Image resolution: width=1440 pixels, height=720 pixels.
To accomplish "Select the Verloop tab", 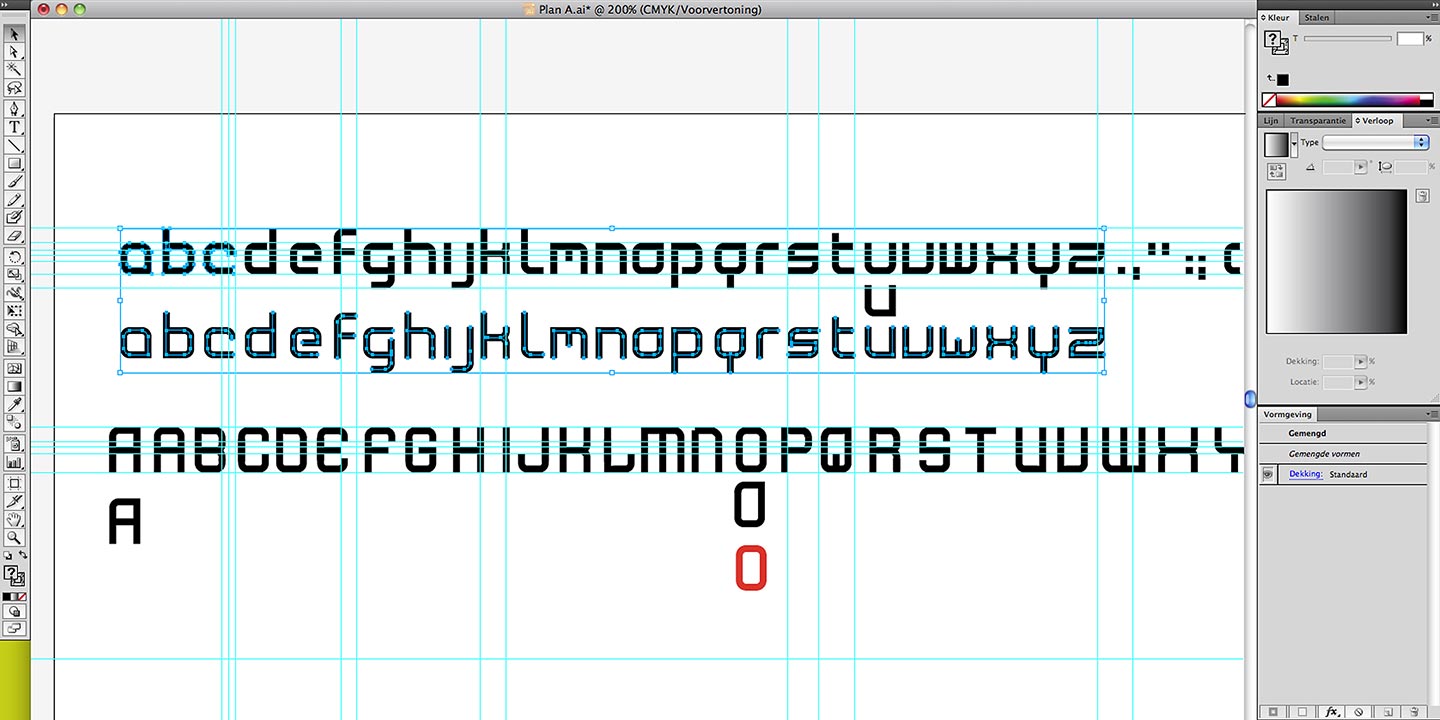I will (x=1376, y=121).
